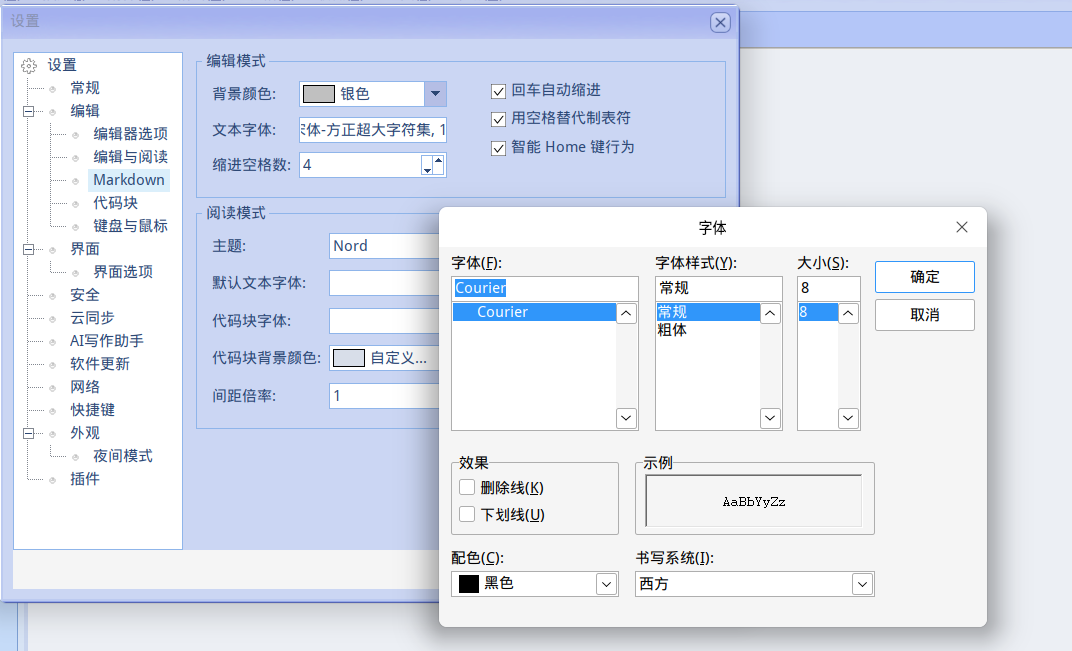This screenshot has width=1072, height=651.
Task: Open 编辑器选项 settings page
Action: 131,134
